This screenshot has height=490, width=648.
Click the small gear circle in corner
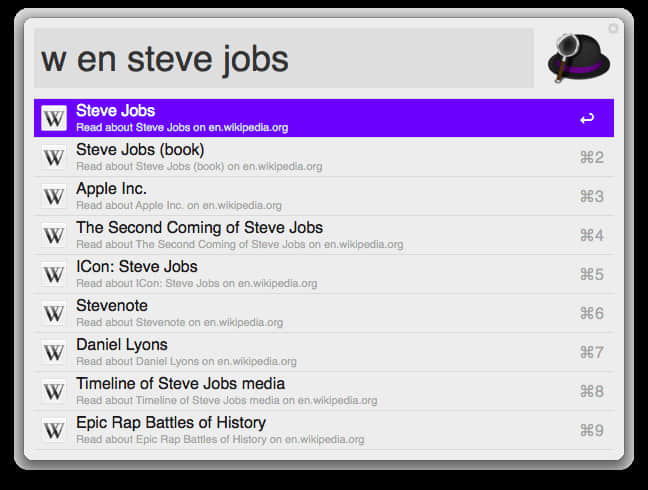[x=613, y=28]
